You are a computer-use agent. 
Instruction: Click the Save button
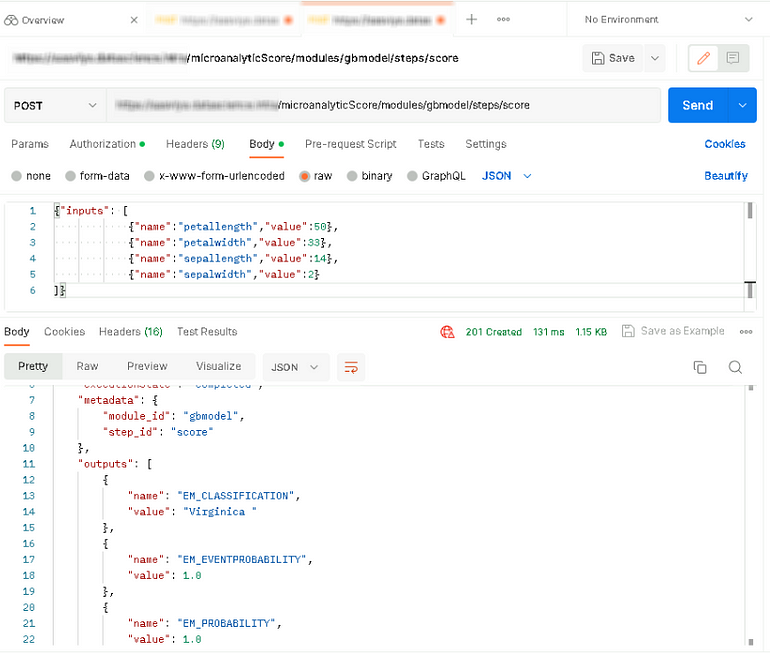point(613,58)
